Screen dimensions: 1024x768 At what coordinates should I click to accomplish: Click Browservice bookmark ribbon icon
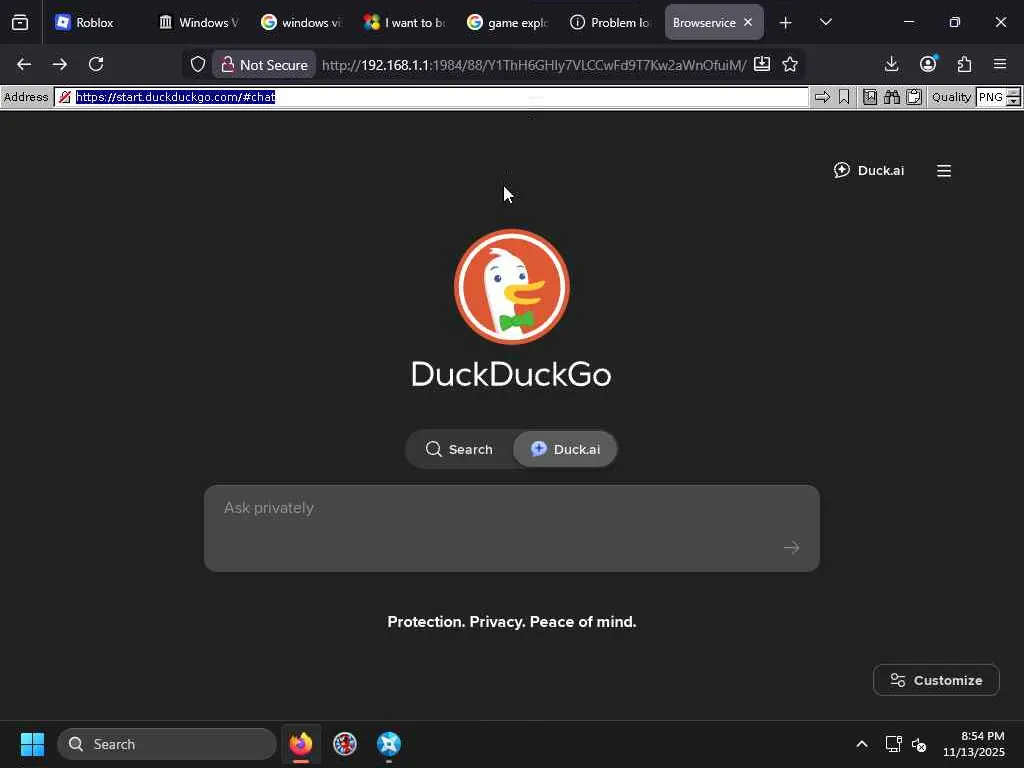tap(844, 97)
